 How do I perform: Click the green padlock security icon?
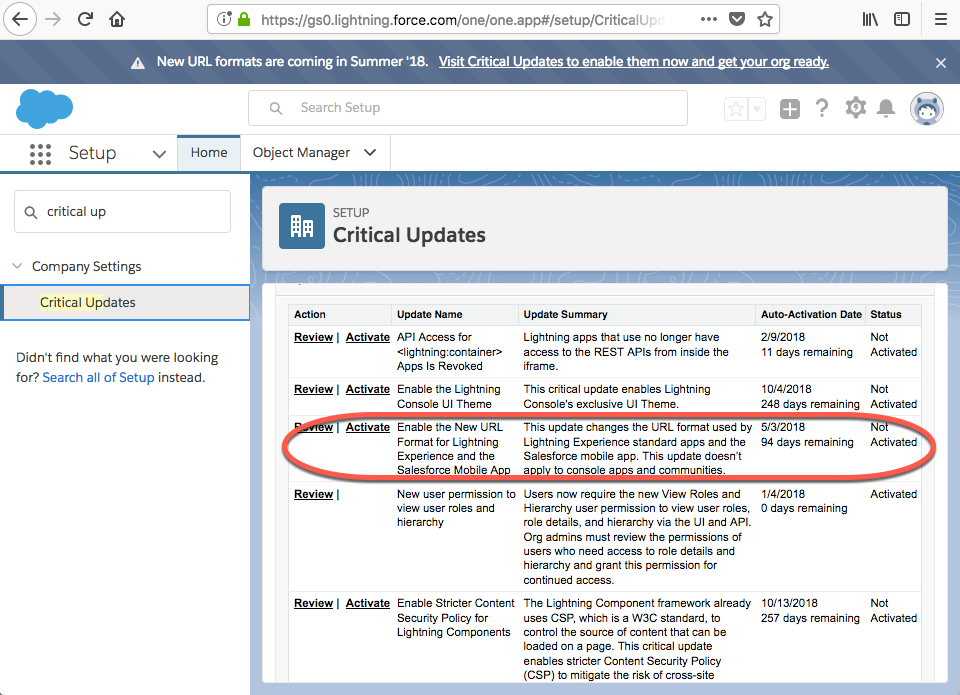tap(244, 20)
